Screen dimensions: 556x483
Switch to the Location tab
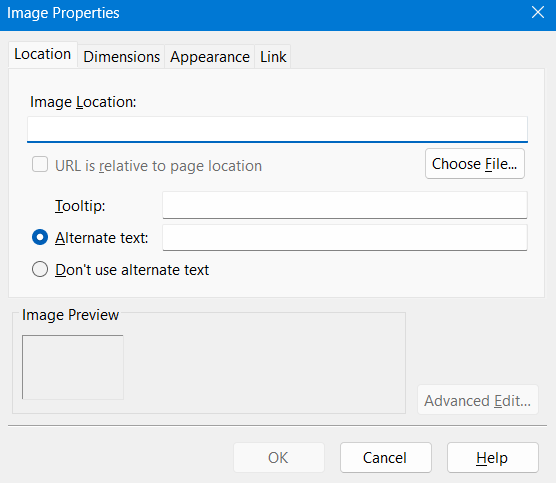(x=43, y=55)
